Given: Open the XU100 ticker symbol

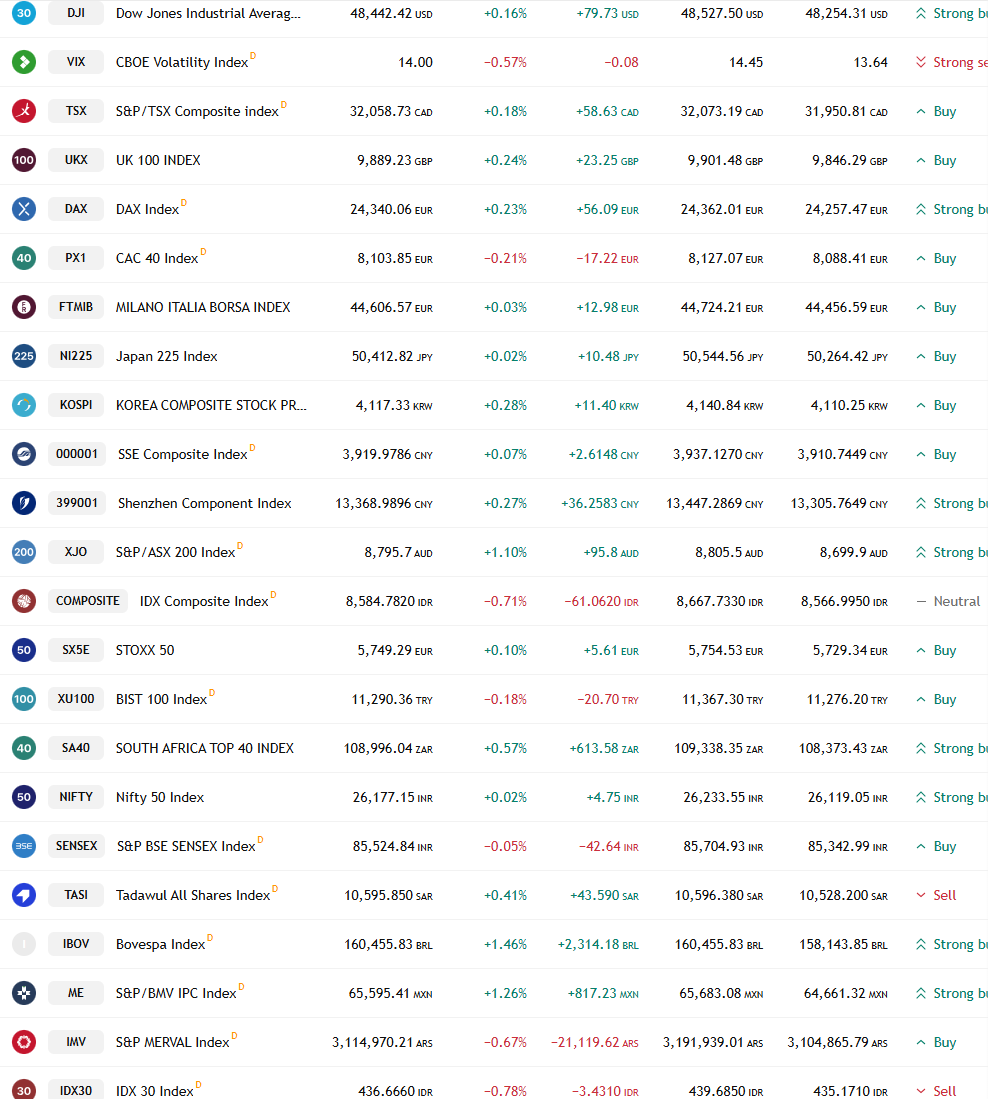Looking at the screenshot, I should click(x=76, y=699).
